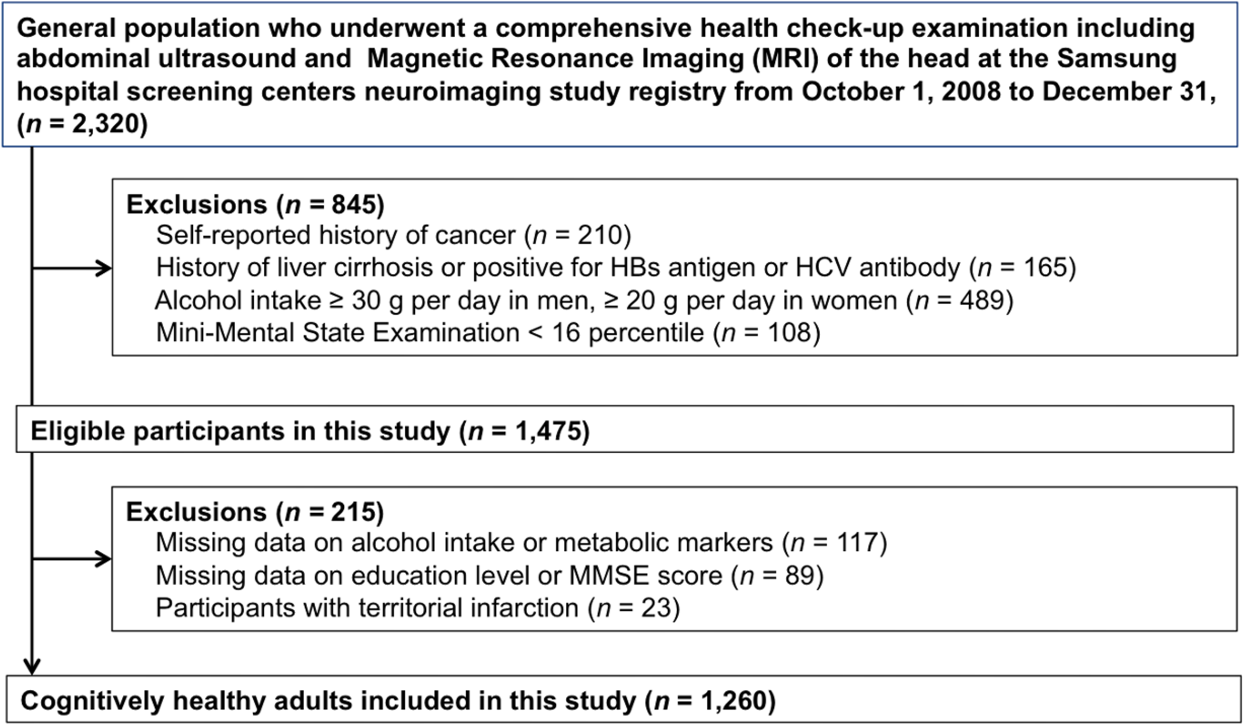Click the "(n = 1,260)" final count text

pos(711,702)
